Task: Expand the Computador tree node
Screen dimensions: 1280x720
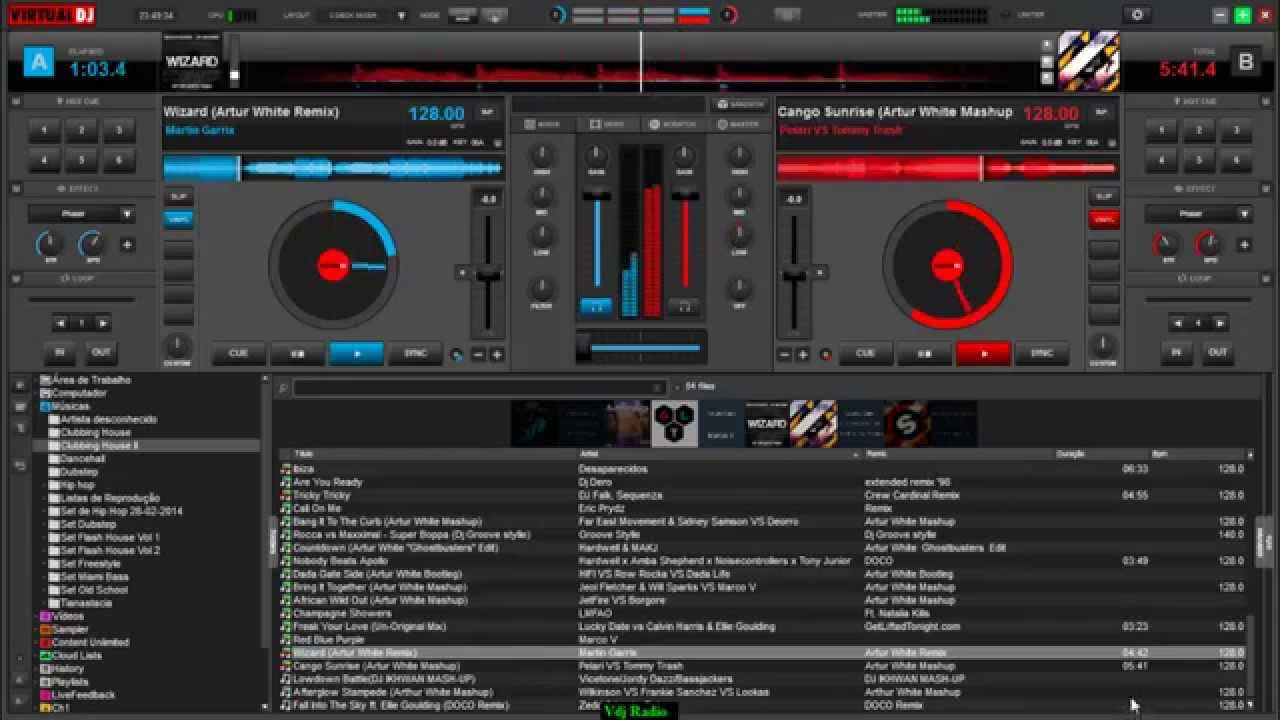Action: click(x=36, y=393)
